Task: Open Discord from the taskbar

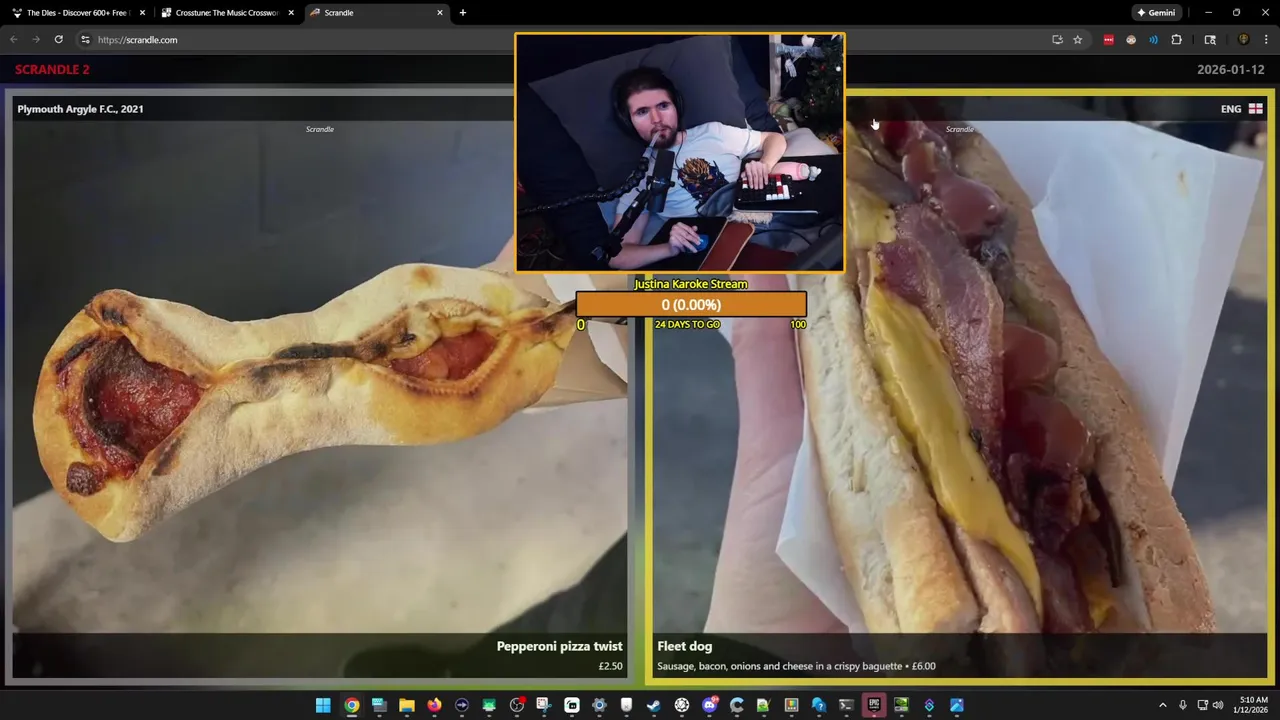Action: coord(710,705)
